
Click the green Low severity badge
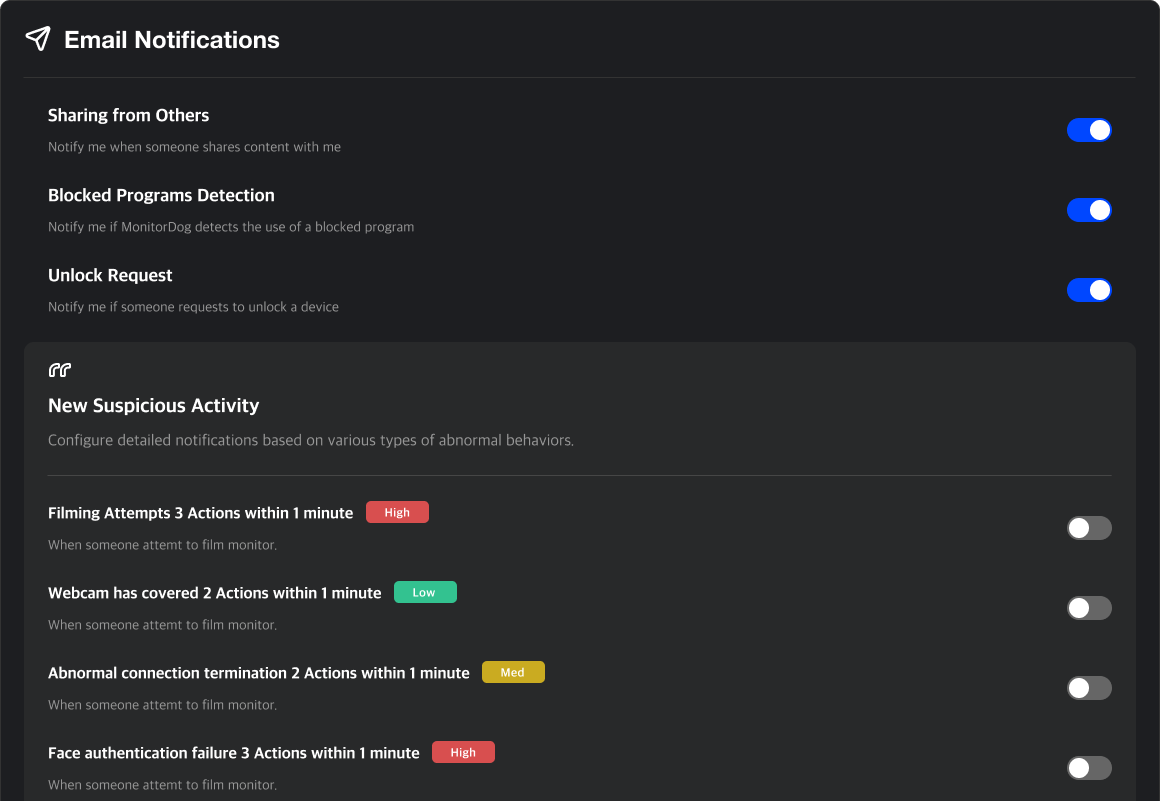click(425, 592)
